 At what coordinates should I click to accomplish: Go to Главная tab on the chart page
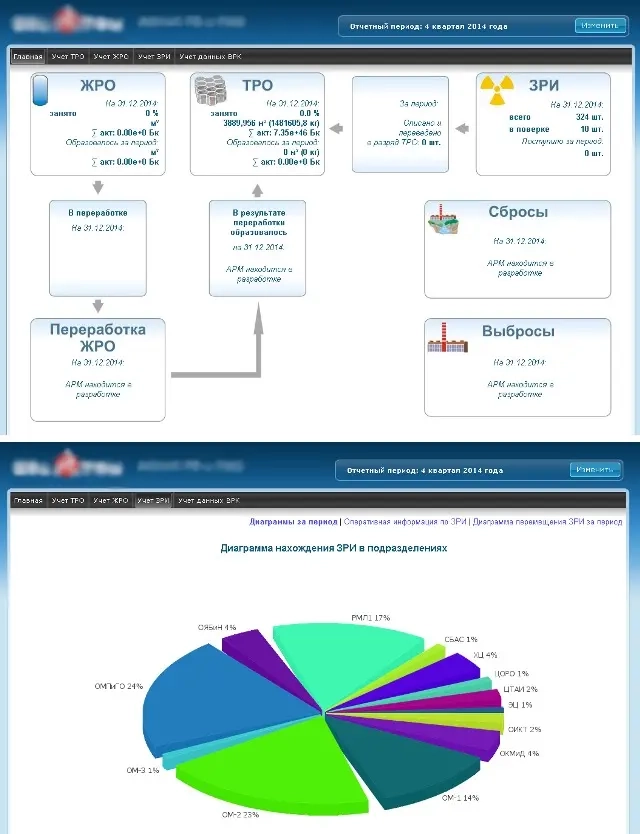pos(27,500)
